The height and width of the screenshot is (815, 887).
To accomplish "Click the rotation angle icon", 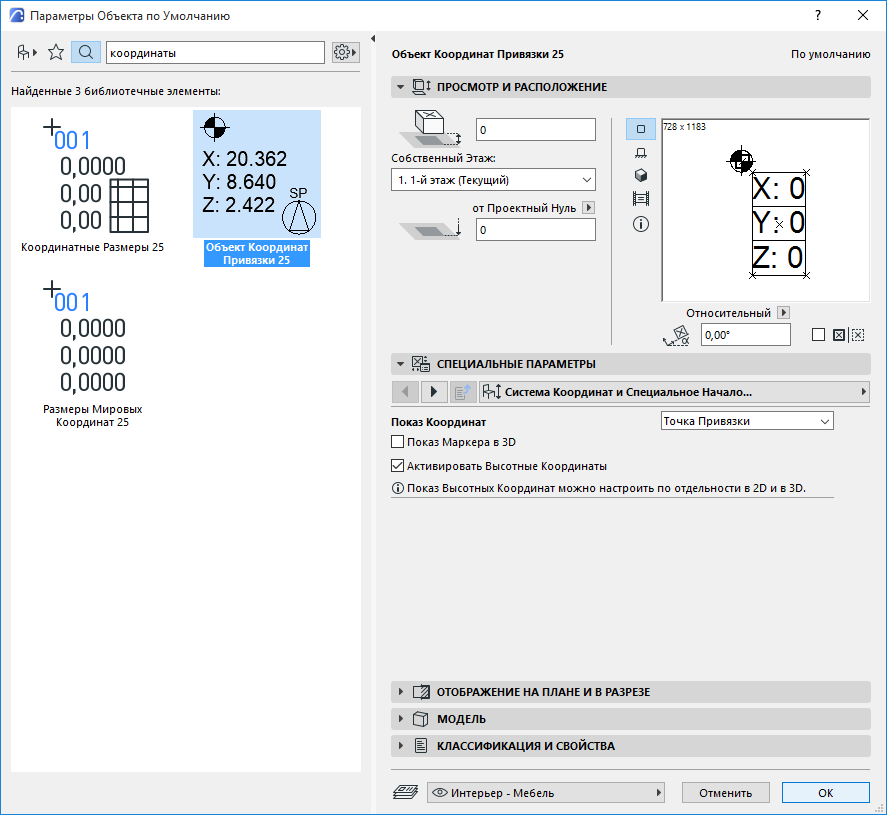I will coord(676,335).
